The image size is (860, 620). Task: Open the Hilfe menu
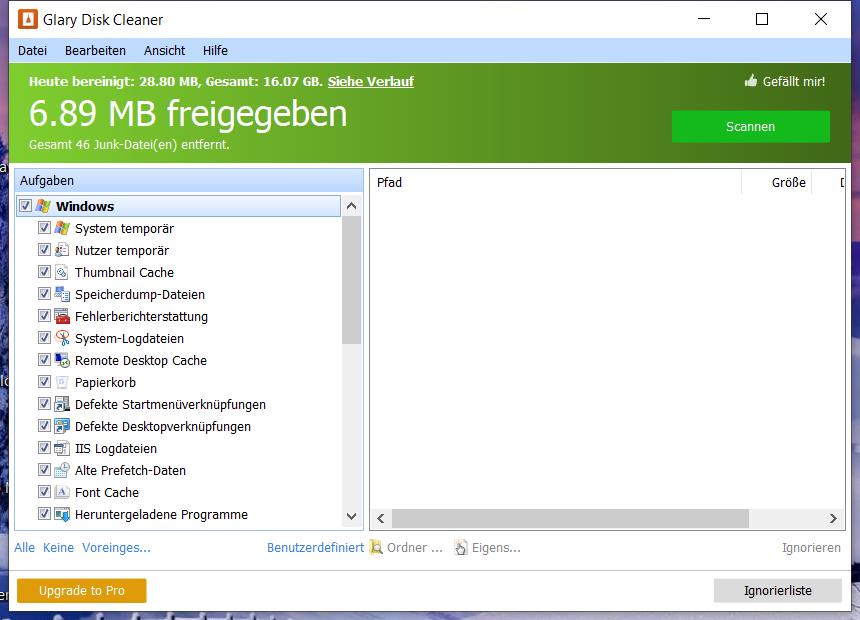[x=215, y=50]
